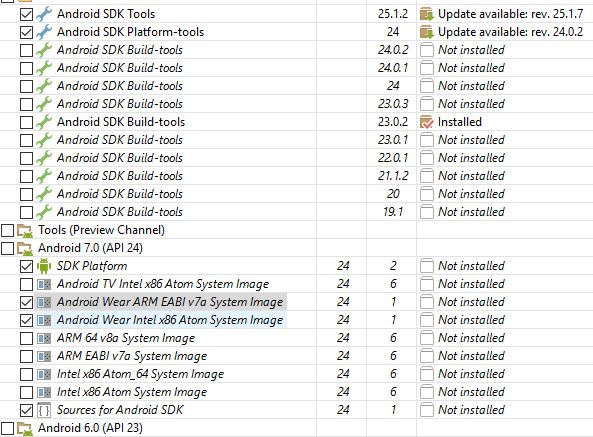Click the system image icon for ARM 64 v8a
This screenshot has width=593, height=437.
(x=44, y=338)
